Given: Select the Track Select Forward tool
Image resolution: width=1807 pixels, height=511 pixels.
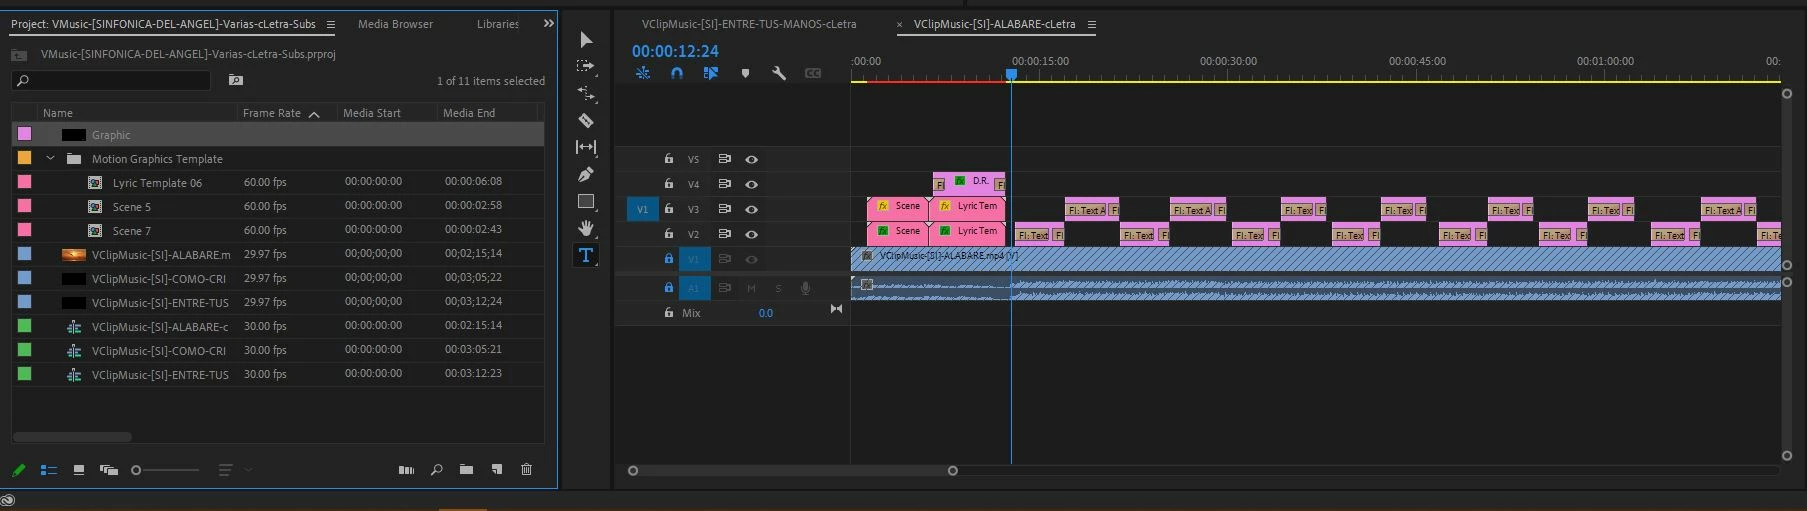Looking at the screenshot, I should [x=586, y=66].
